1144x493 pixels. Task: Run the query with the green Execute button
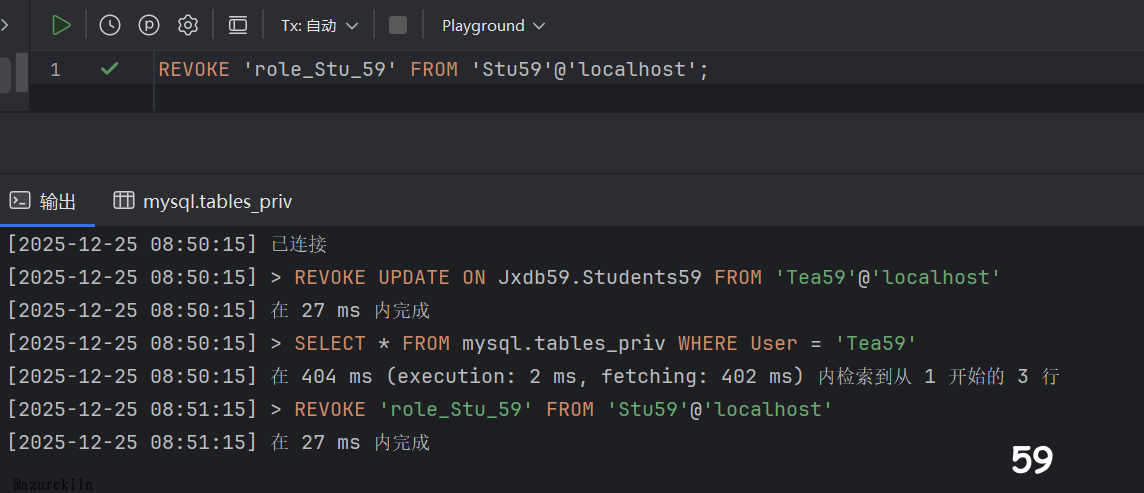click(61, 25)
